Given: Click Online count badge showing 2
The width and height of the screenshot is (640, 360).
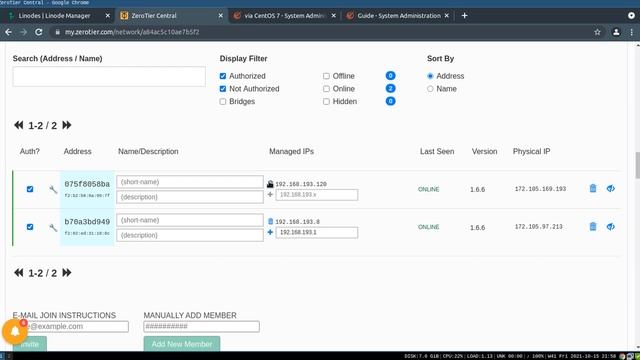Looking at the screenshot, I should [390, 88].
